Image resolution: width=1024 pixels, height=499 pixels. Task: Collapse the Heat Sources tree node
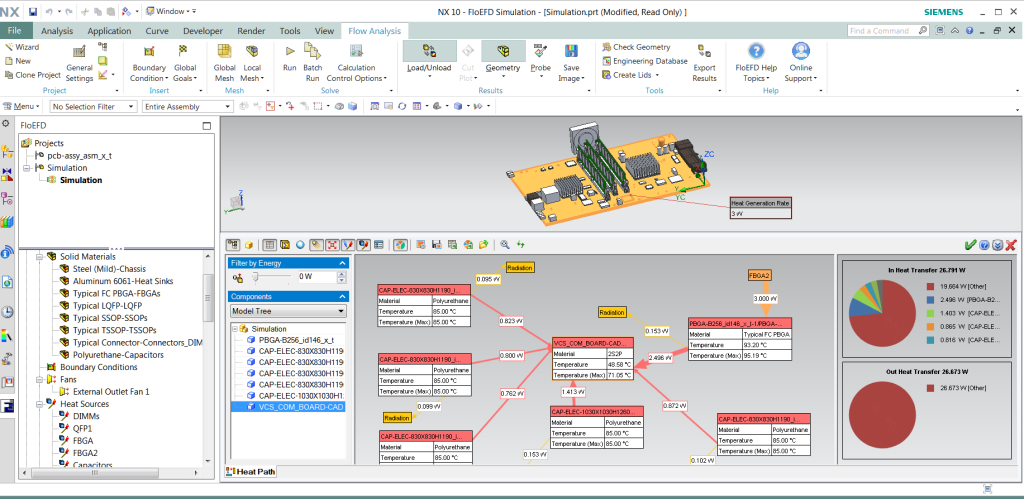coord(39,404)
